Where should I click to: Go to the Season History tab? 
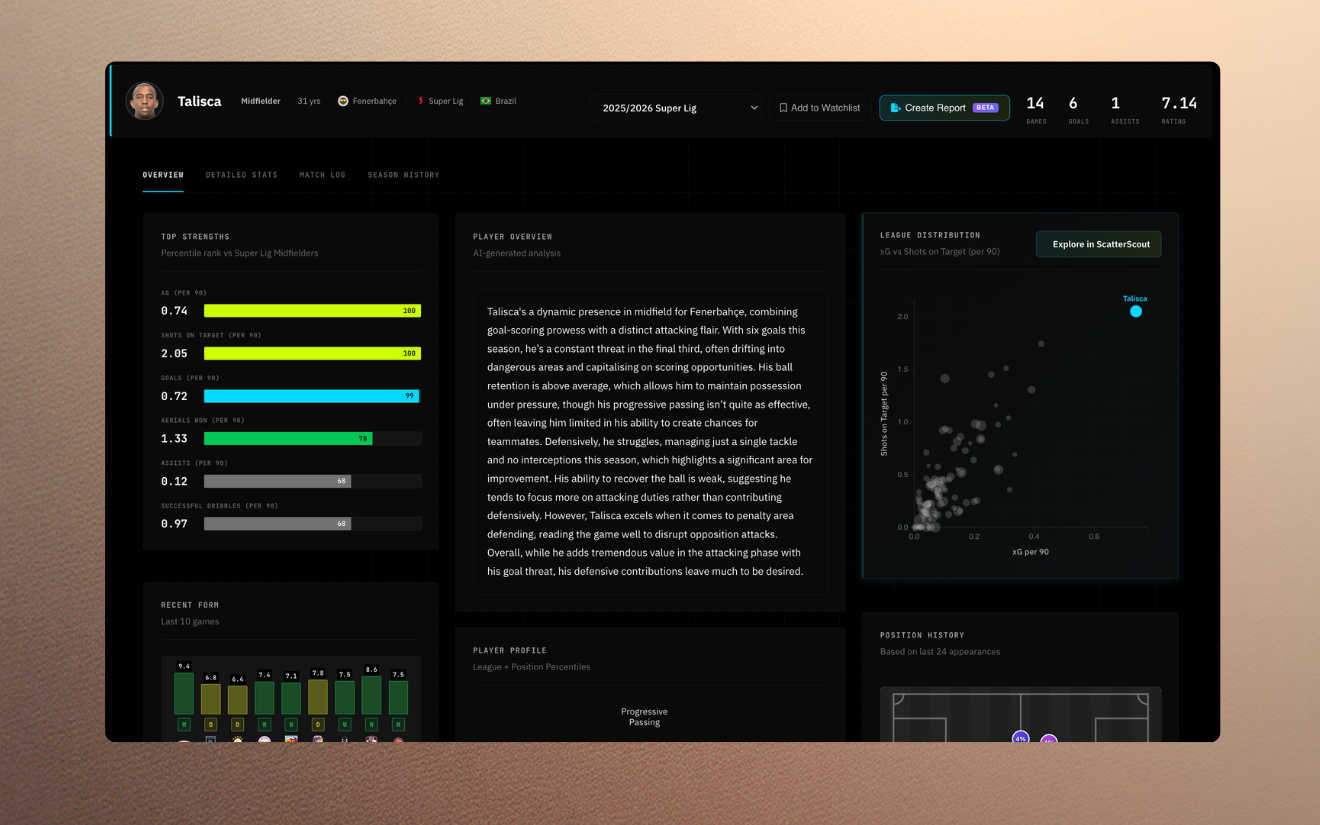tap(403, 175)
